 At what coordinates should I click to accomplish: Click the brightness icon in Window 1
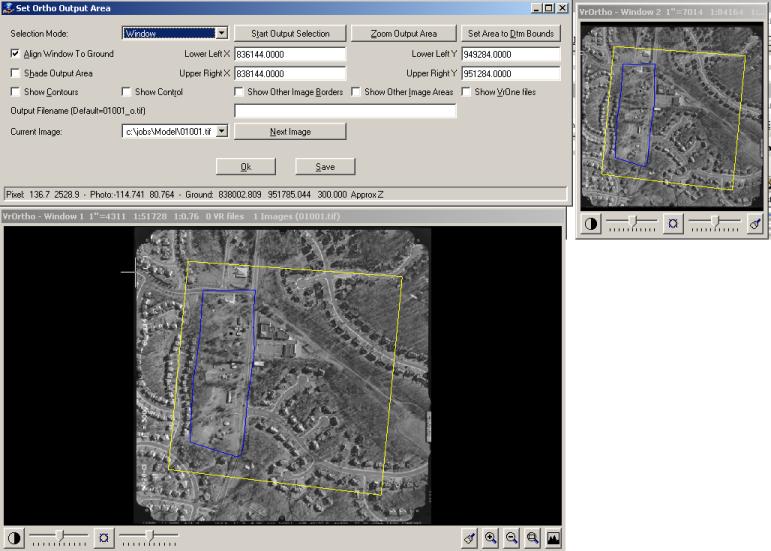[x=104, y=538]
